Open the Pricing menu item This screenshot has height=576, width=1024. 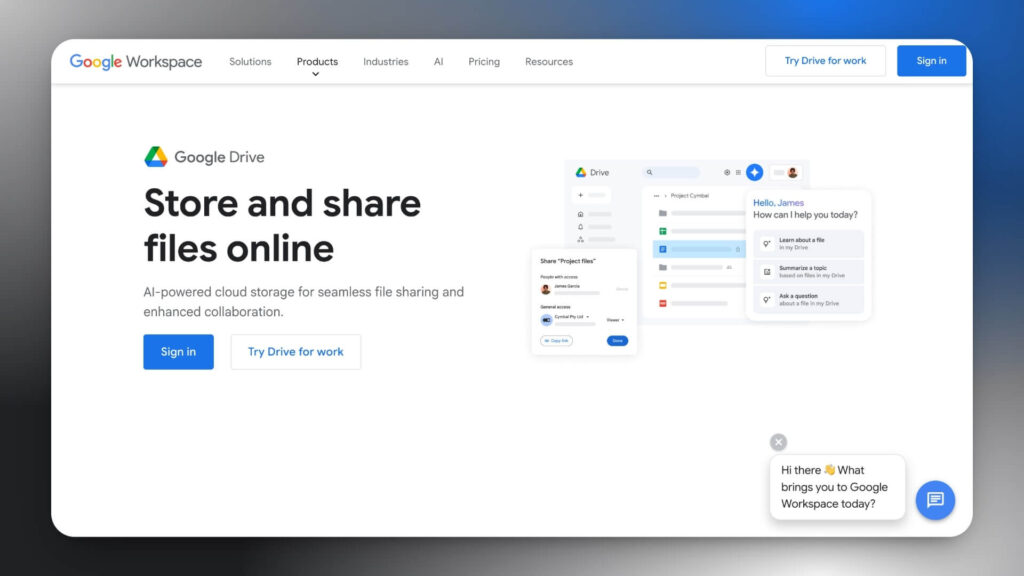click(484, 62)
